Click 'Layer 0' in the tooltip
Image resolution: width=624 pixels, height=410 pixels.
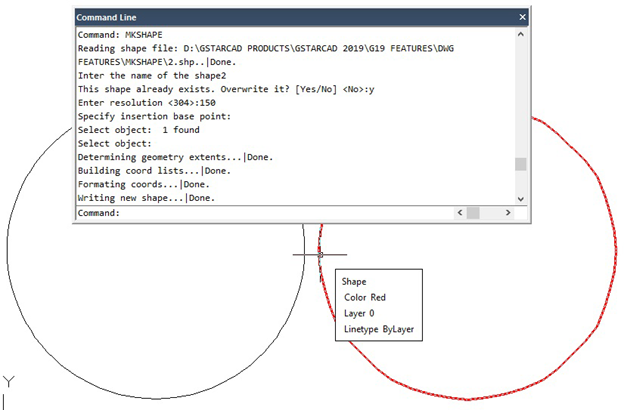tap(359, 313)
